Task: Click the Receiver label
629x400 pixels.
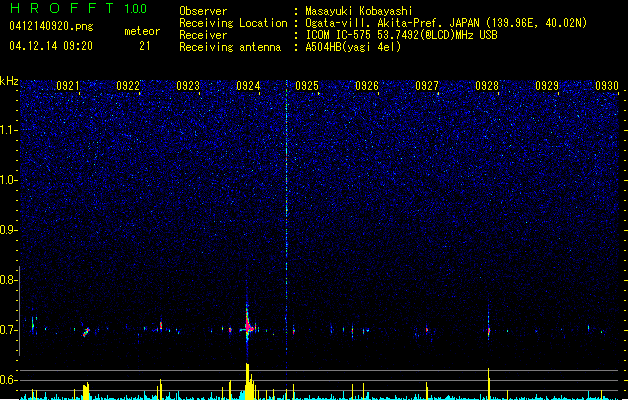Action: click(x=203, y=35)
